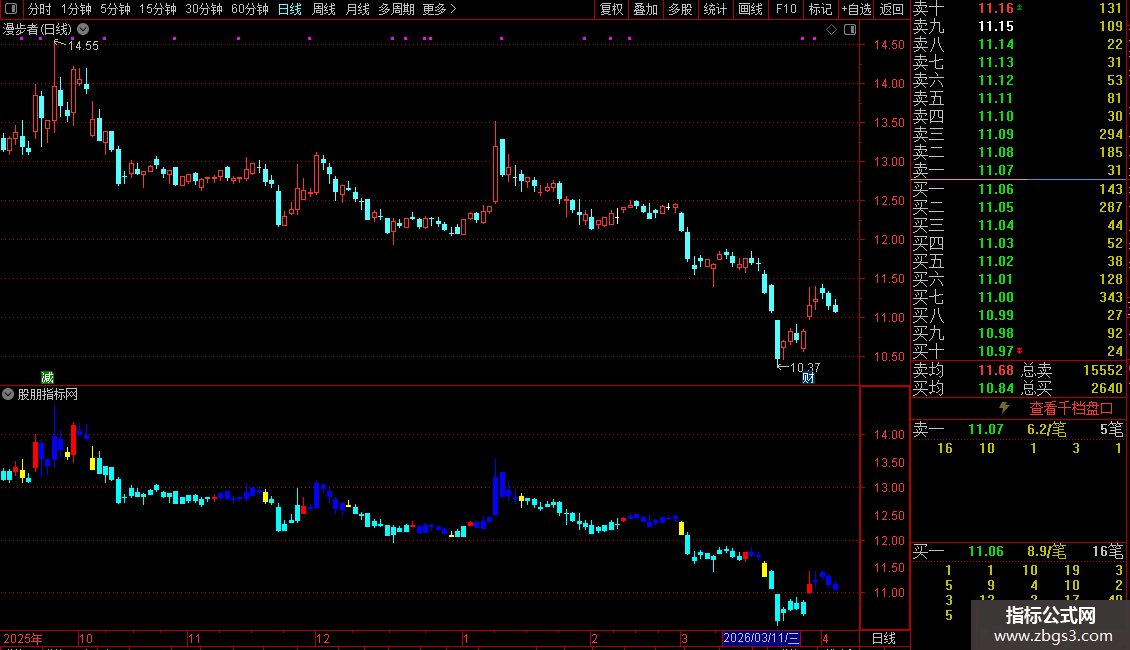Click the 2025年 label on time axis

click(x=22, y=638)
